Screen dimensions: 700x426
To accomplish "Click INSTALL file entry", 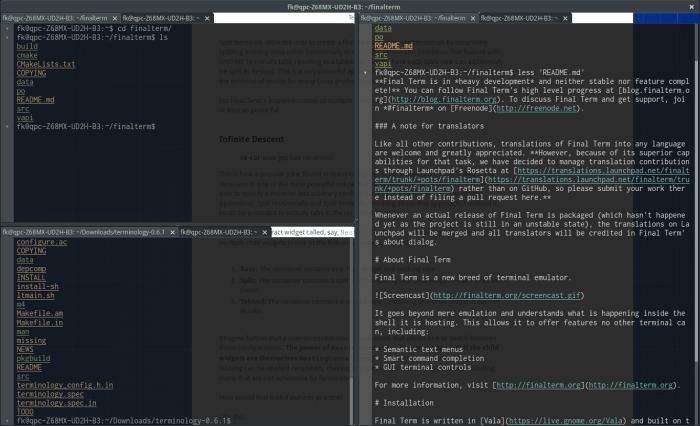I will [x=31, y=278].
